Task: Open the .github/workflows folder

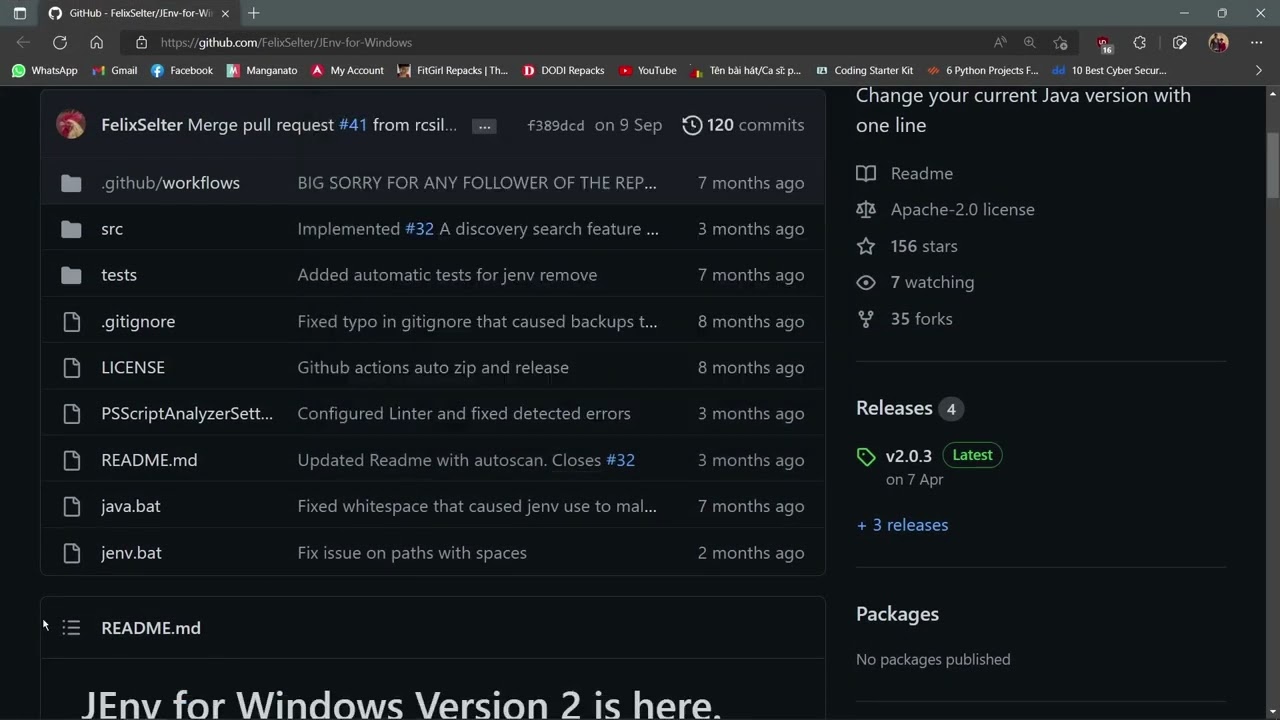Action: click(x=170, y=183)
